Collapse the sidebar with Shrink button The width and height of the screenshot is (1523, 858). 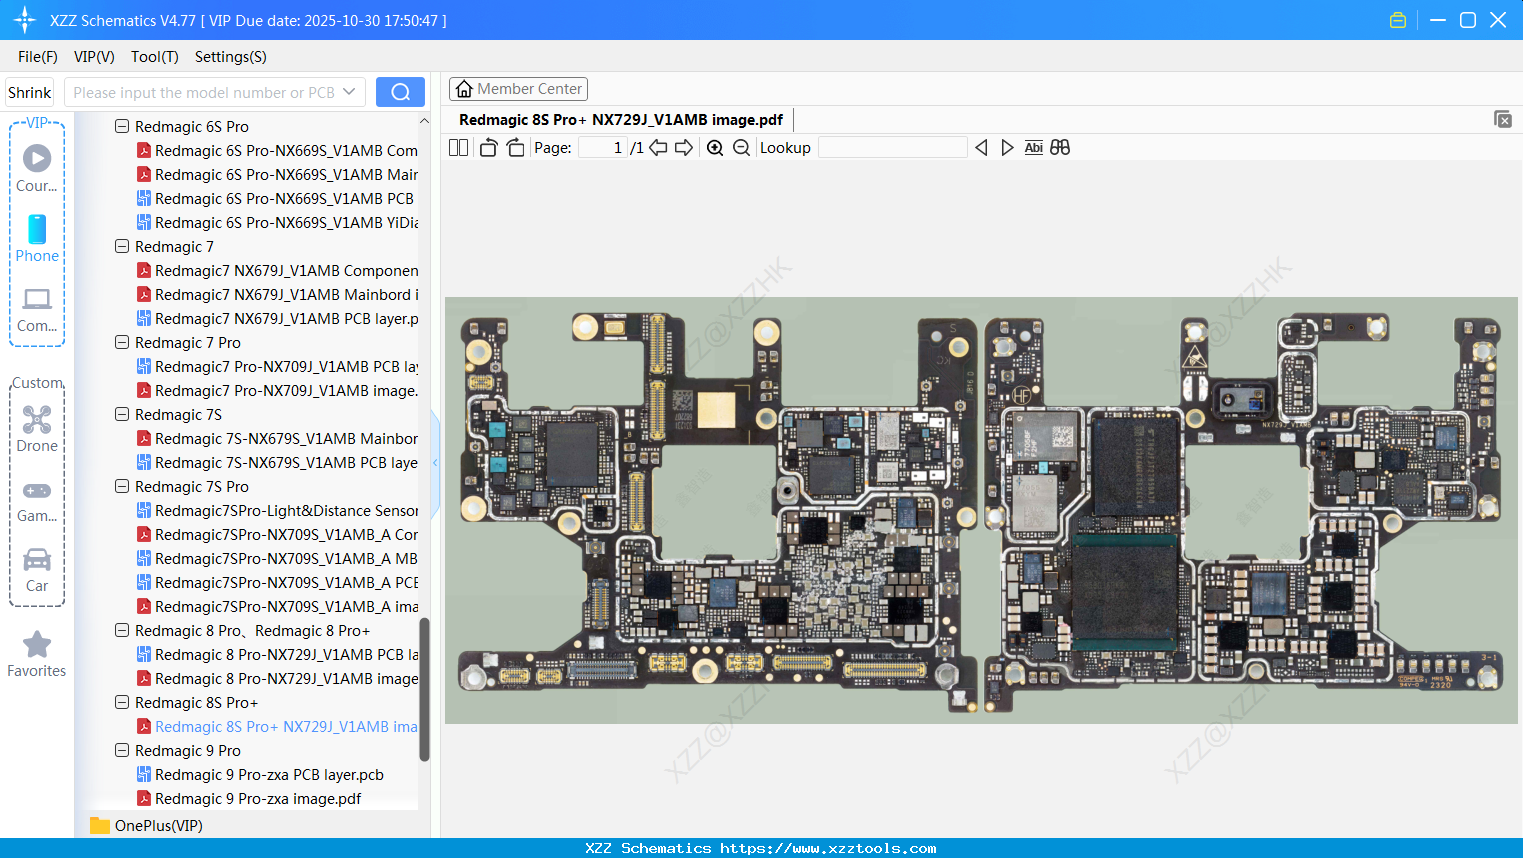28,91
